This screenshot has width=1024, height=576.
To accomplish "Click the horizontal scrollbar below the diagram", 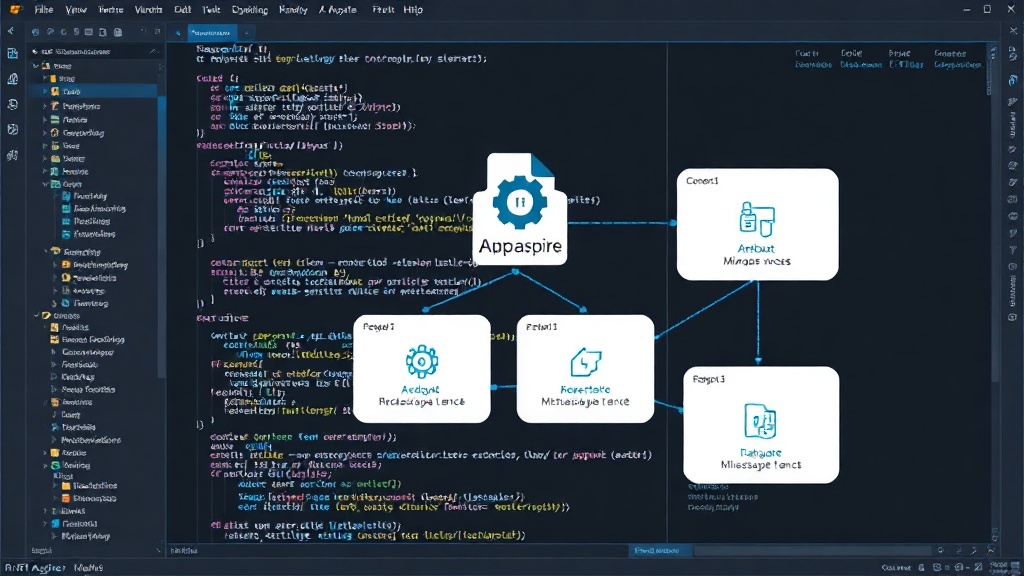I will tap(812, 551).
